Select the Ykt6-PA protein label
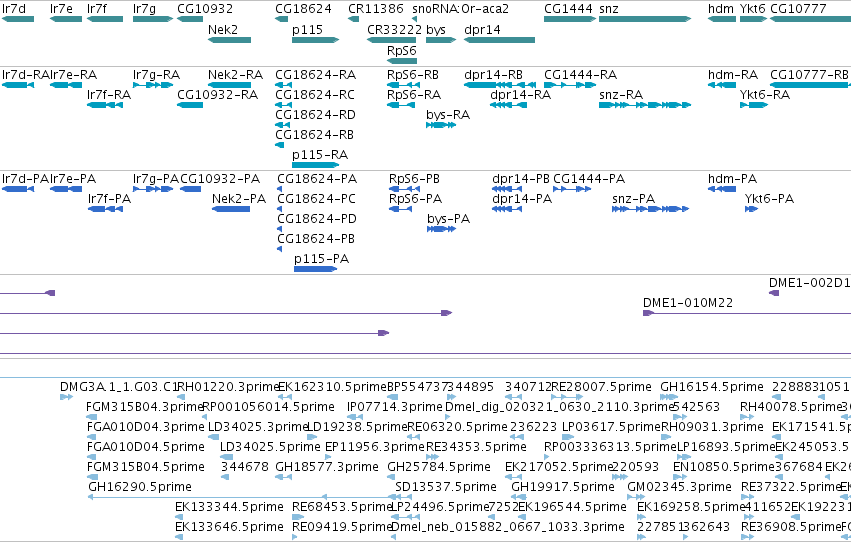 pyautogui.click(x=769, y=199)
